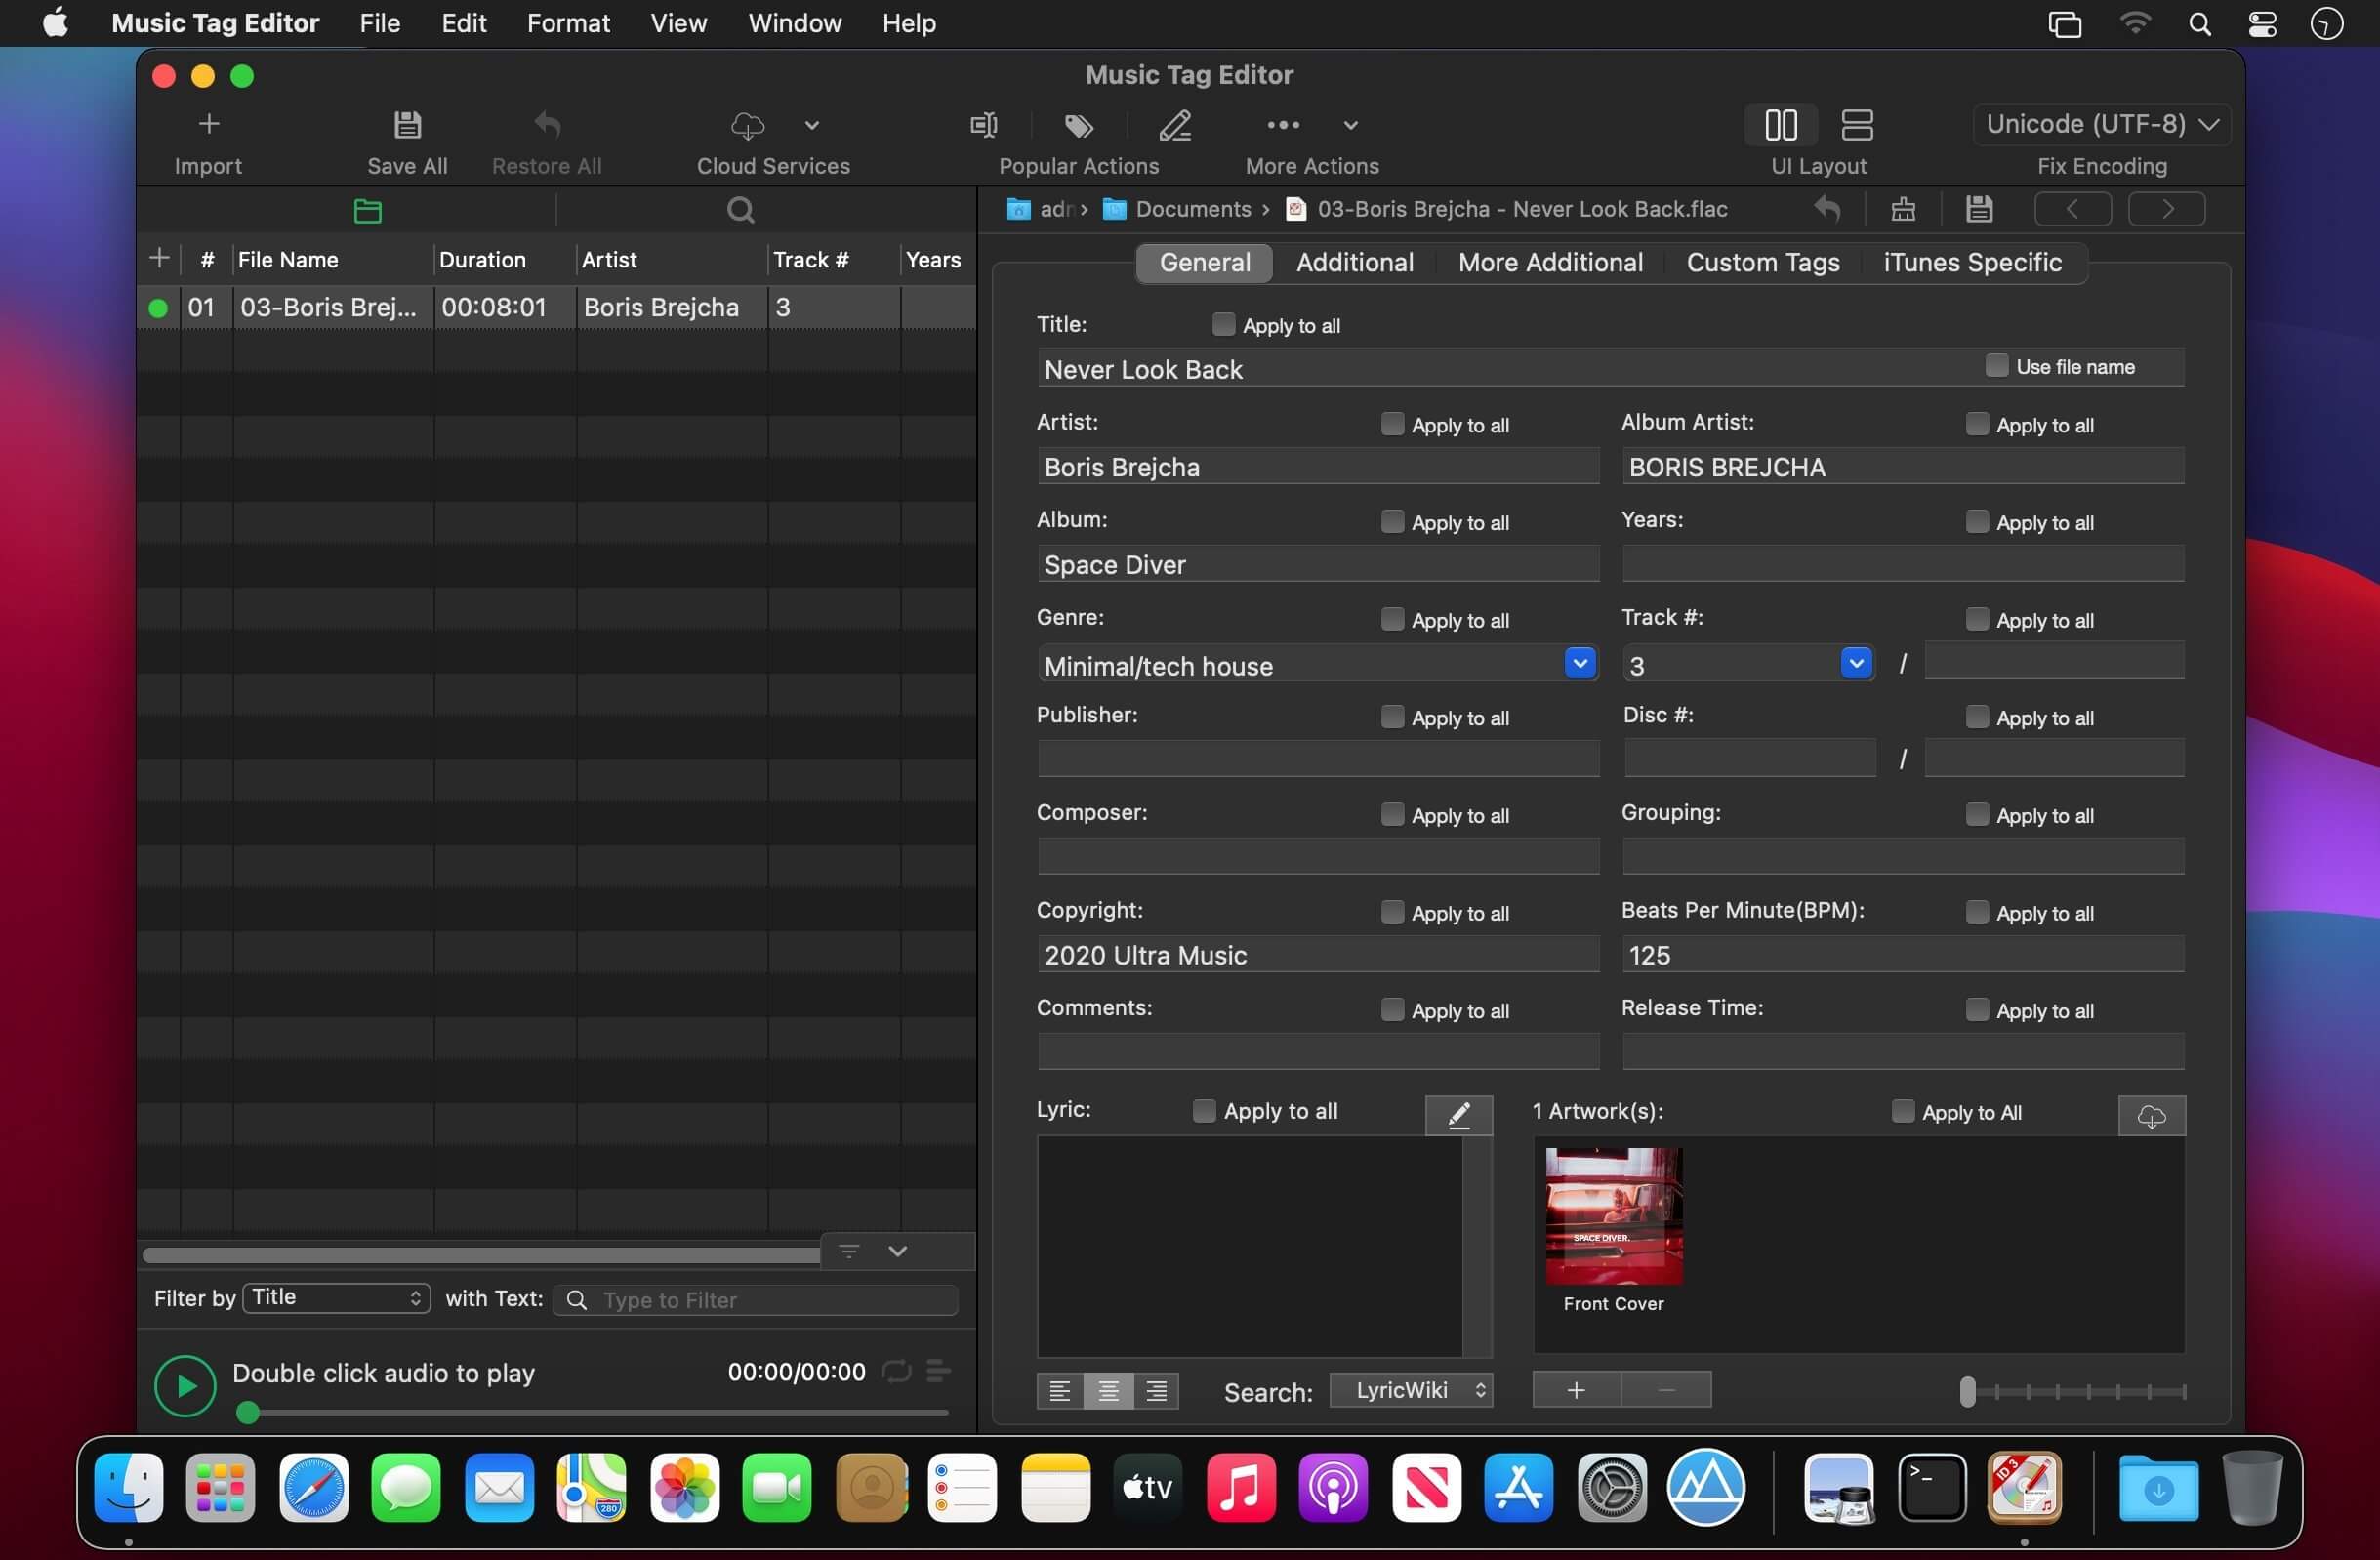
Task: Click the lyric edit pencil button
Action: 1459,1115
